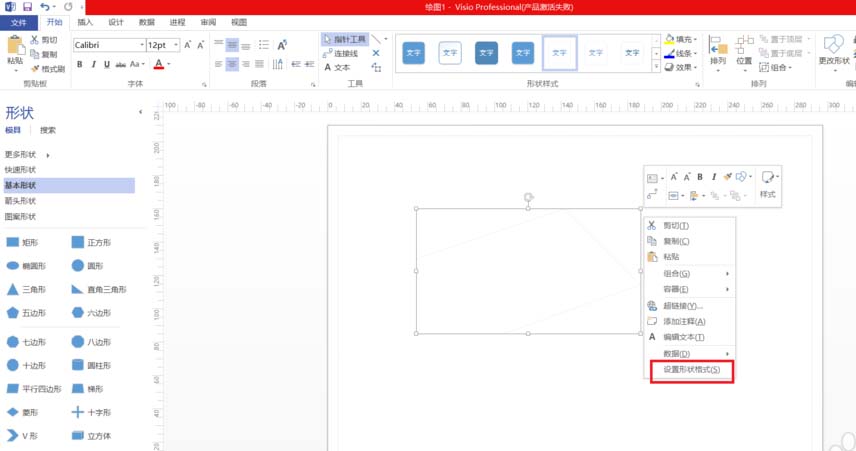Click the Text tool (文本) in ribbon
Viewport: 856px width, 451px height.
tap(337, 67)
